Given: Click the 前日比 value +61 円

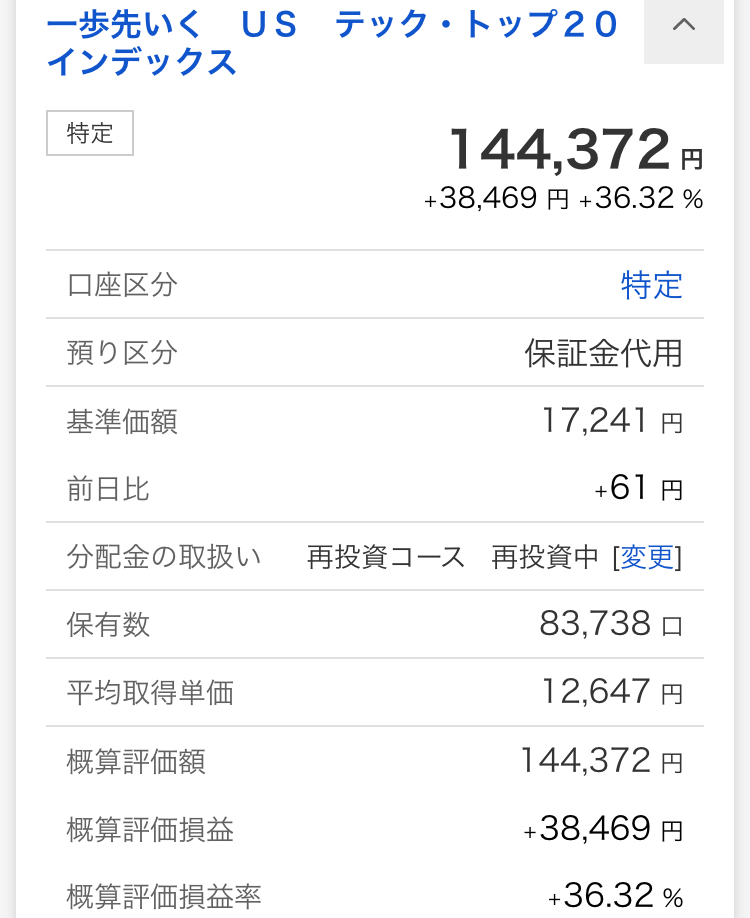Looking at the screenshot, I should 637,489.
